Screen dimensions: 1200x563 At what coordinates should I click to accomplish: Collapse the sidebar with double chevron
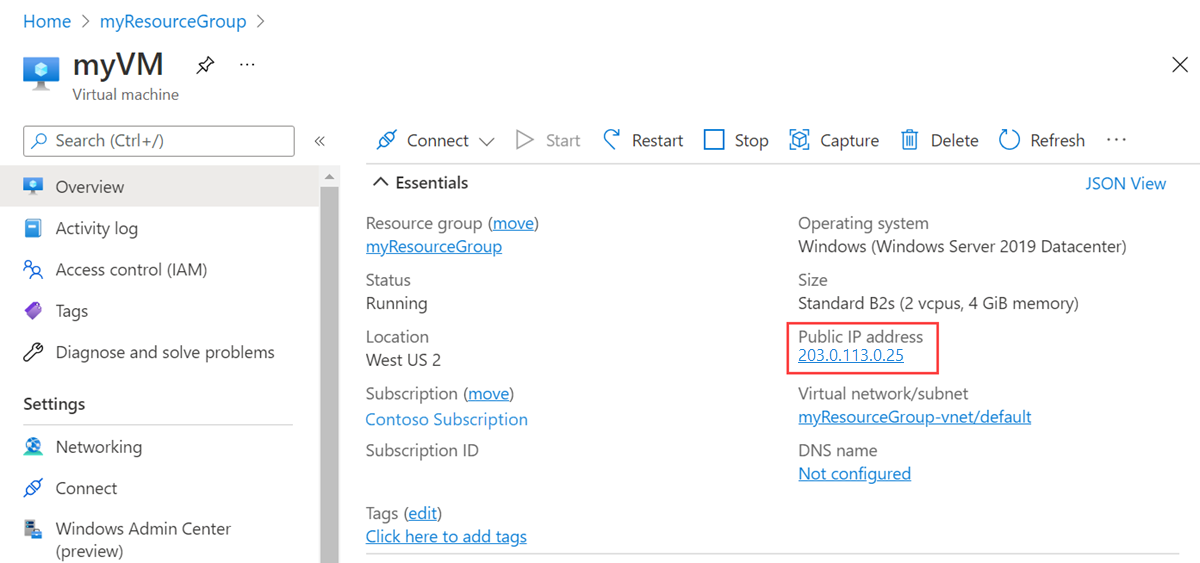coord(320,141)
